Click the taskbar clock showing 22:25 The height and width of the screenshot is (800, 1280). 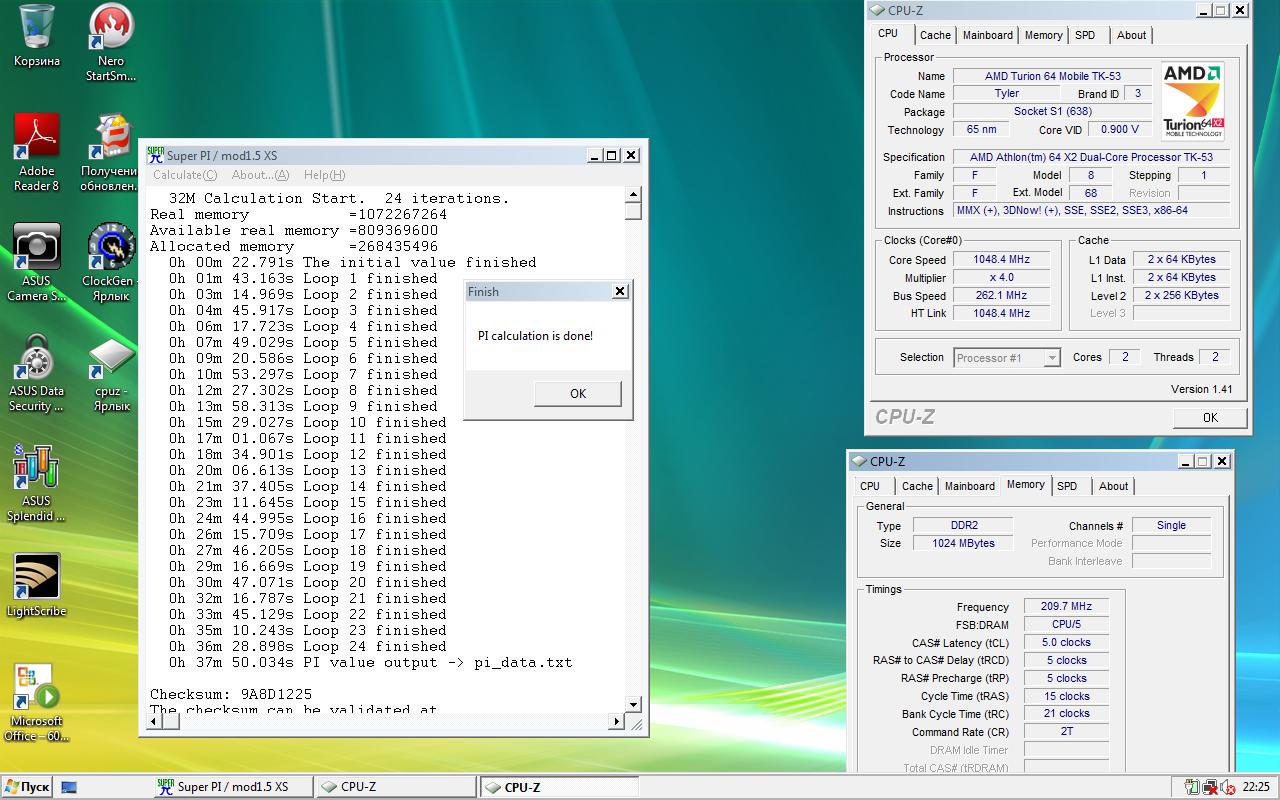[x=1255, y=787]
